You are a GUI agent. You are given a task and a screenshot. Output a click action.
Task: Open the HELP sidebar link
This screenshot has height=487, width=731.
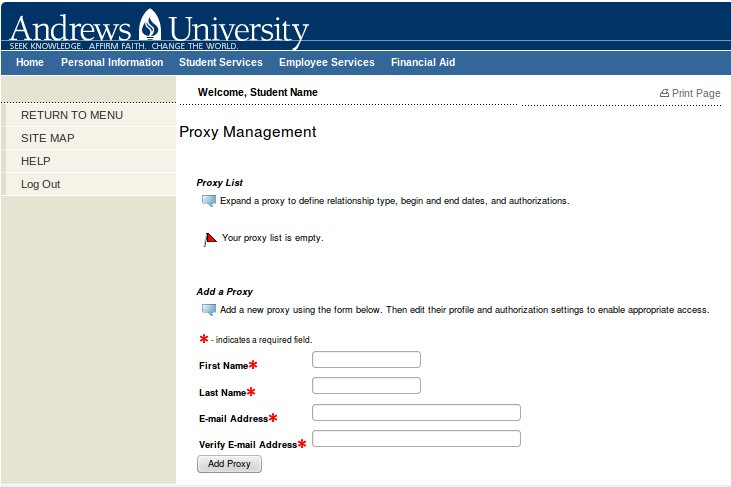point(35,161)
